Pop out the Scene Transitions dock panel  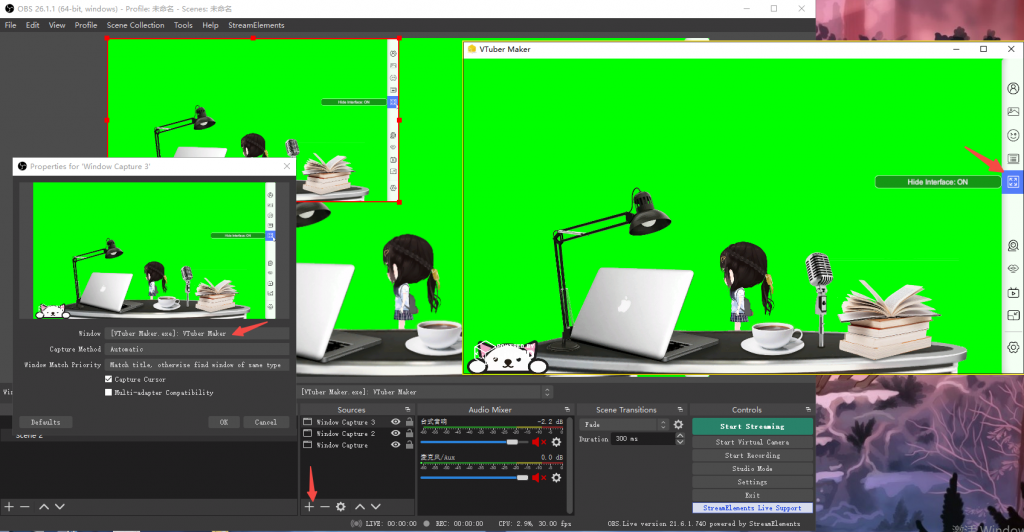coord(680,410)
